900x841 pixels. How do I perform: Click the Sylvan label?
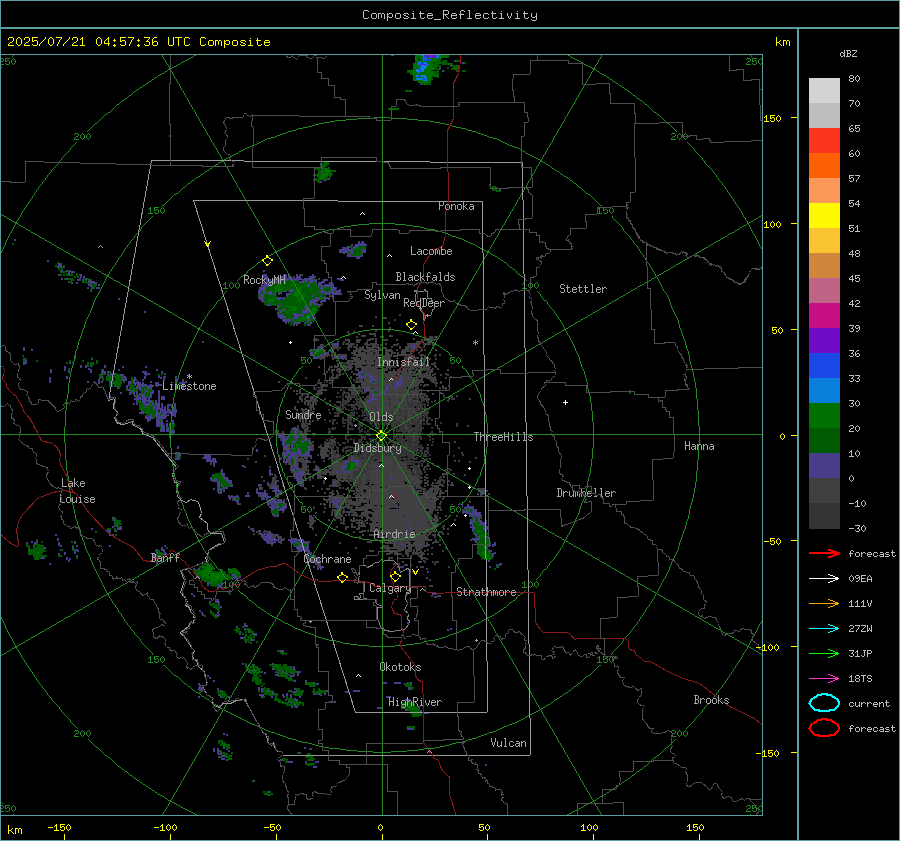[x=382, y=296]
